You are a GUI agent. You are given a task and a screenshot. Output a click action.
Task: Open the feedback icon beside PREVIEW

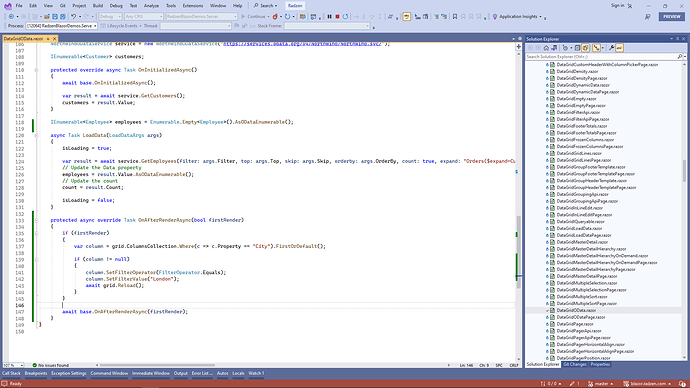point(648,17)
